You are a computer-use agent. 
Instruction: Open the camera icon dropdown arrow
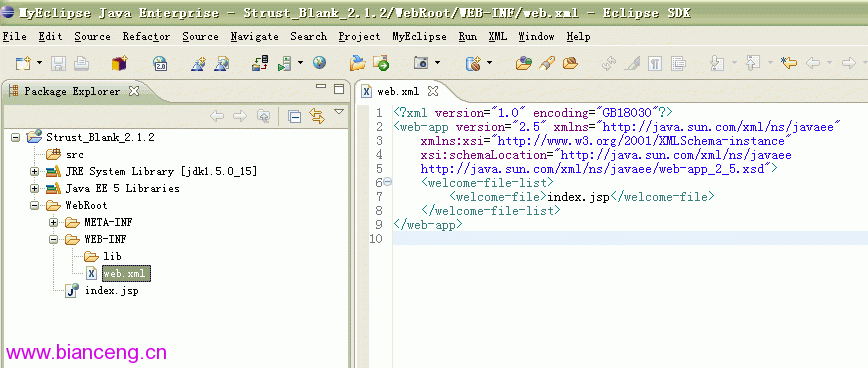pyautogui.click(x=437, y=63)
